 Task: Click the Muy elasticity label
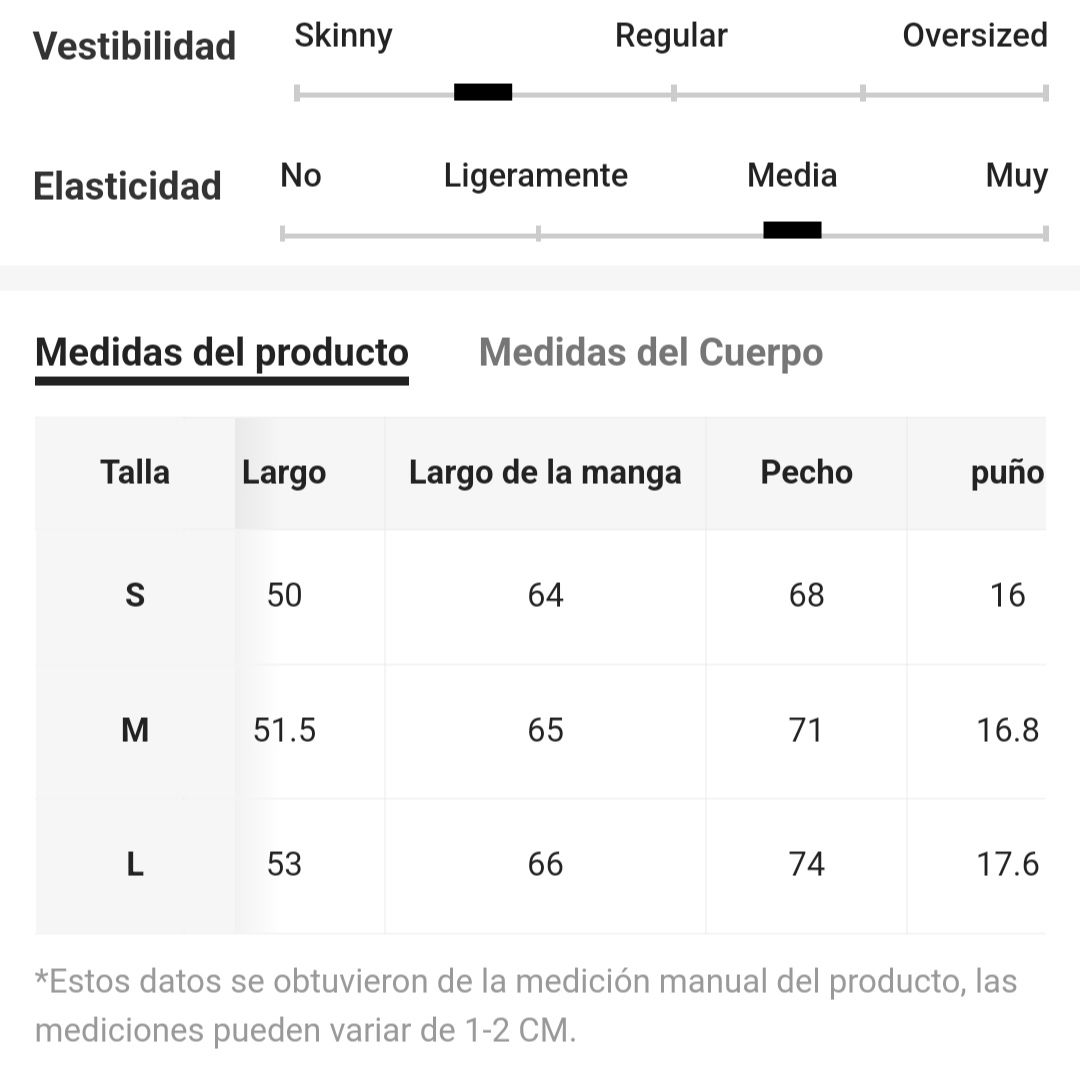pos(1017,176)
